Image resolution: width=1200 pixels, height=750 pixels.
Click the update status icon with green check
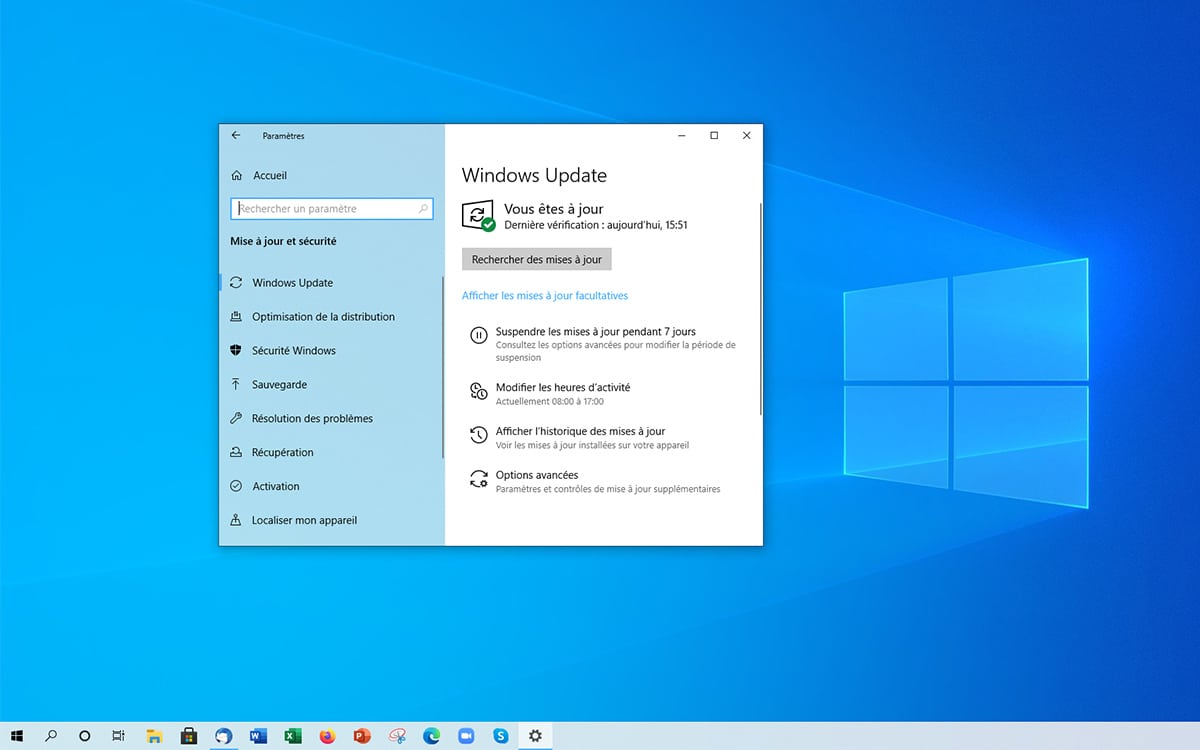click(478, 216)
